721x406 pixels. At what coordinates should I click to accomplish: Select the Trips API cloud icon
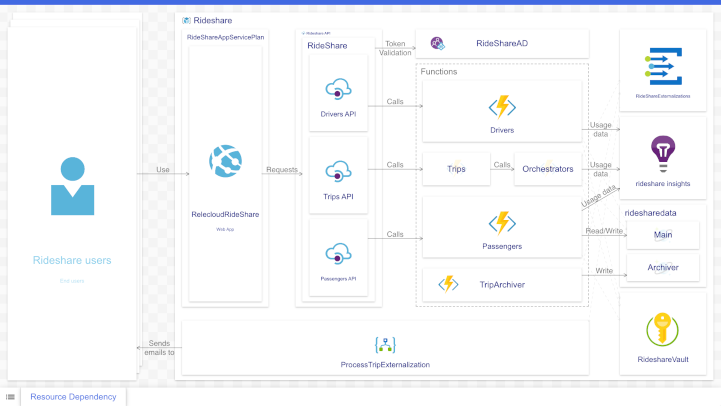338,171
